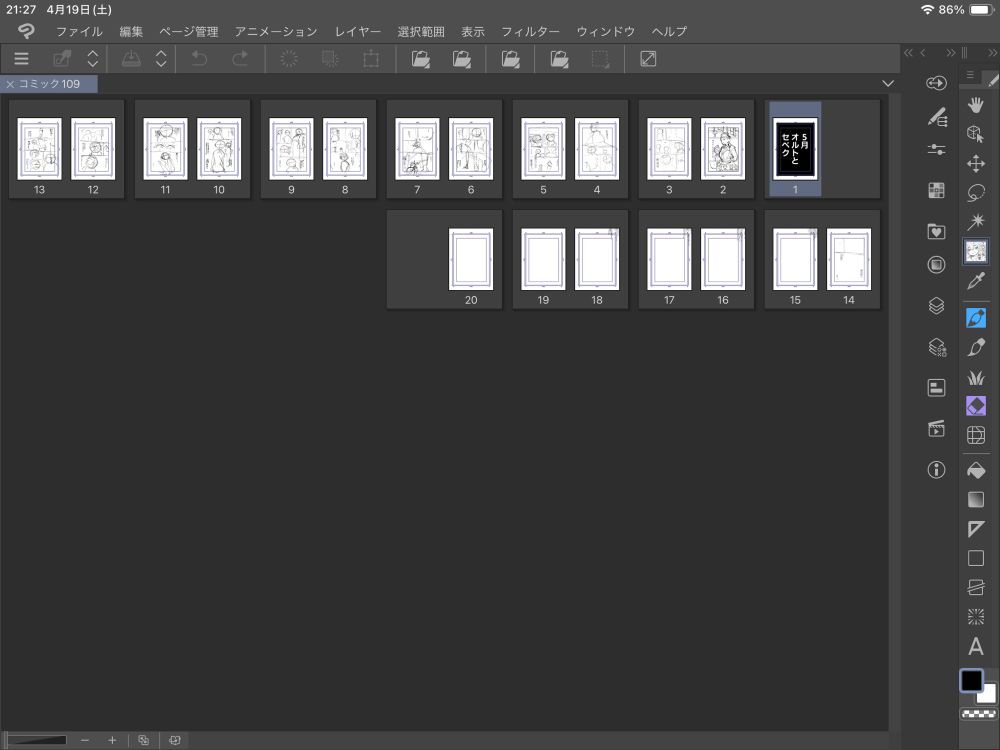Close the コミック109 tab
Screen dimensions: 1000x750
tap(10, 84)
